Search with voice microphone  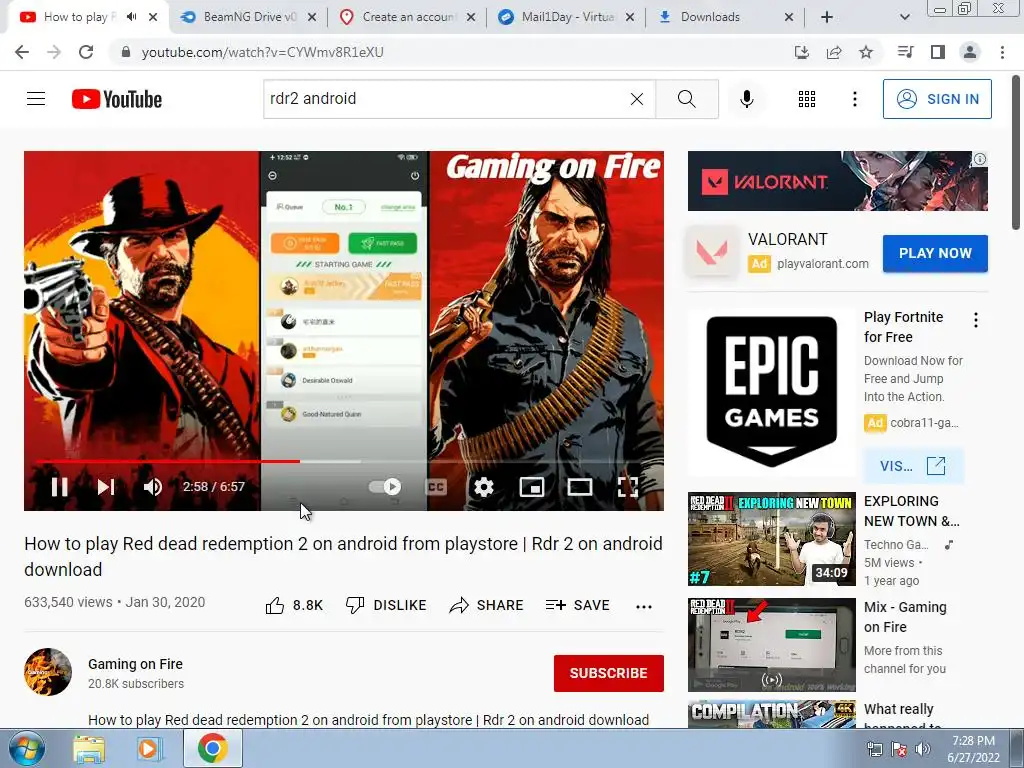tap(747, 99)
